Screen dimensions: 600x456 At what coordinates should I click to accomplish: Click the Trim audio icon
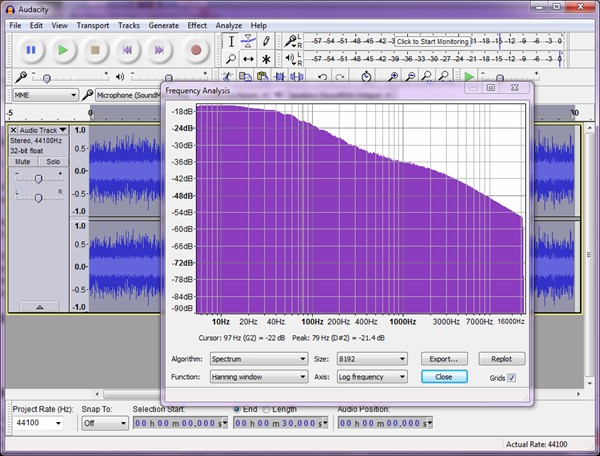coord(280,77)
